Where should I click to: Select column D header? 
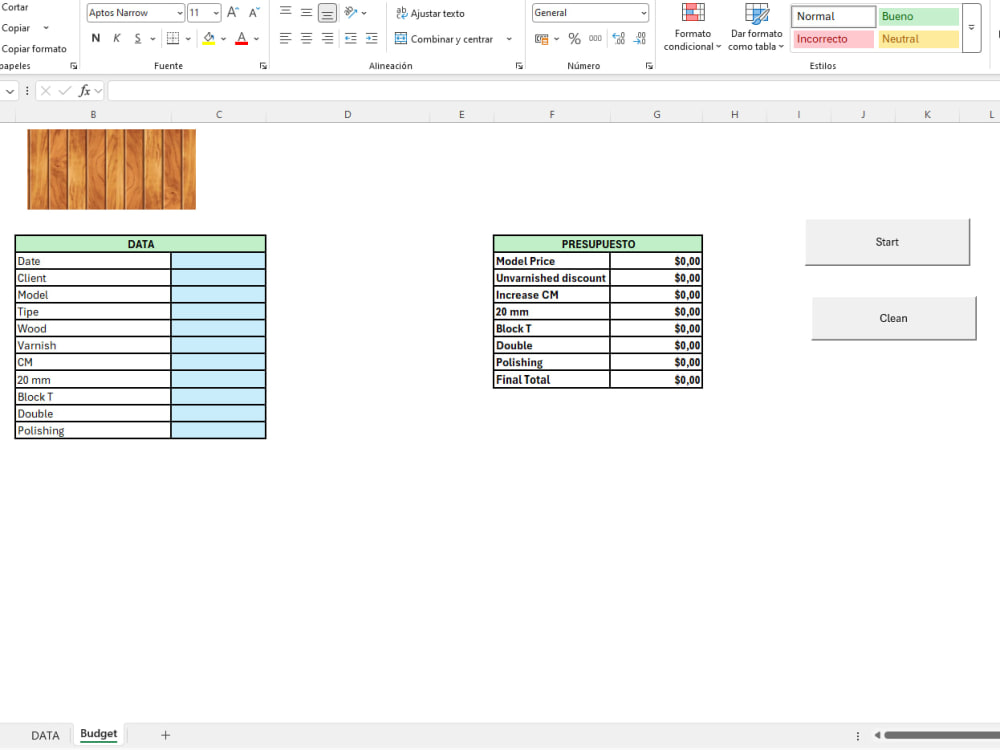pyautogui.click(x=348, y=115)
